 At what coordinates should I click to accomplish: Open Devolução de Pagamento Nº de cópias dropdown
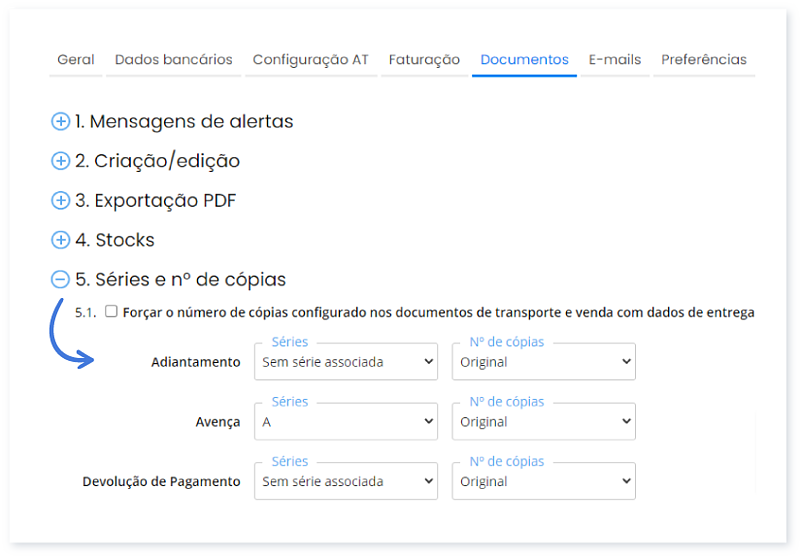point(543,481)
